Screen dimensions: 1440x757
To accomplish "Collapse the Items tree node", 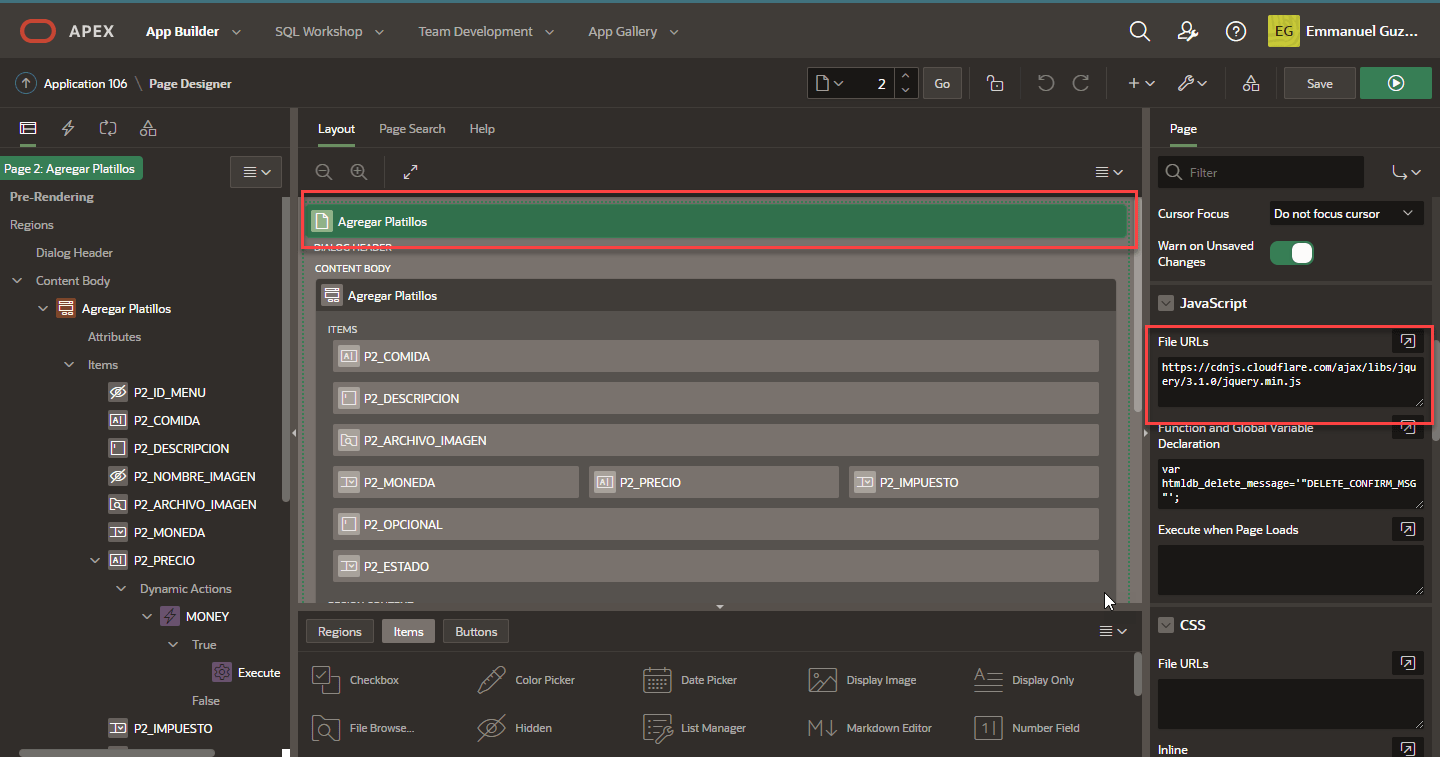I will coord(69,365).
